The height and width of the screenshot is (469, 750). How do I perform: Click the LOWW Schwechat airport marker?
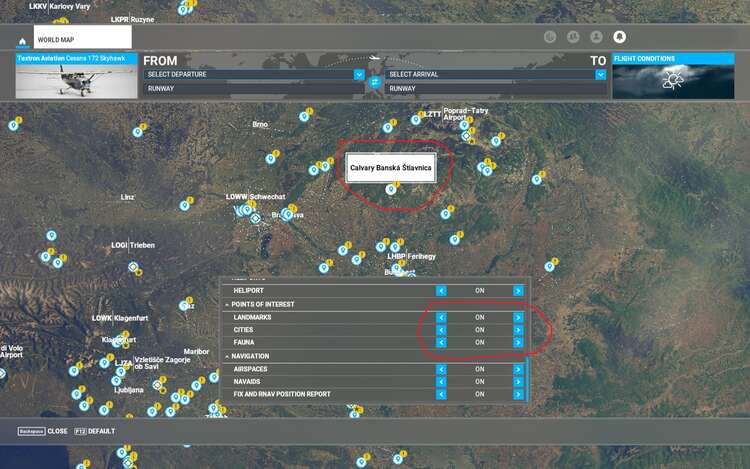[x=255, y=218]
